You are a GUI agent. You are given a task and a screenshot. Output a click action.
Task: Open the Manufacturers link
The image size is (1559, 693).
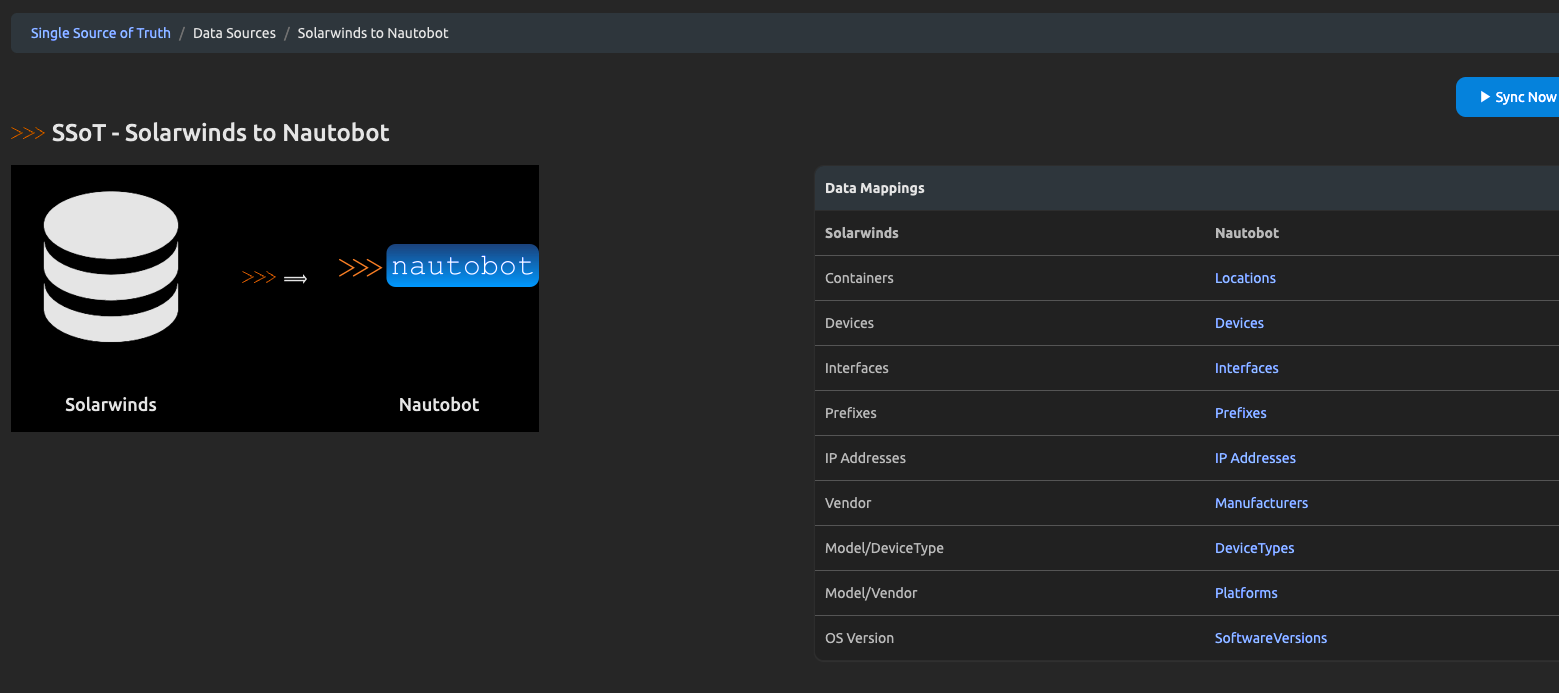pos(1261,503)
